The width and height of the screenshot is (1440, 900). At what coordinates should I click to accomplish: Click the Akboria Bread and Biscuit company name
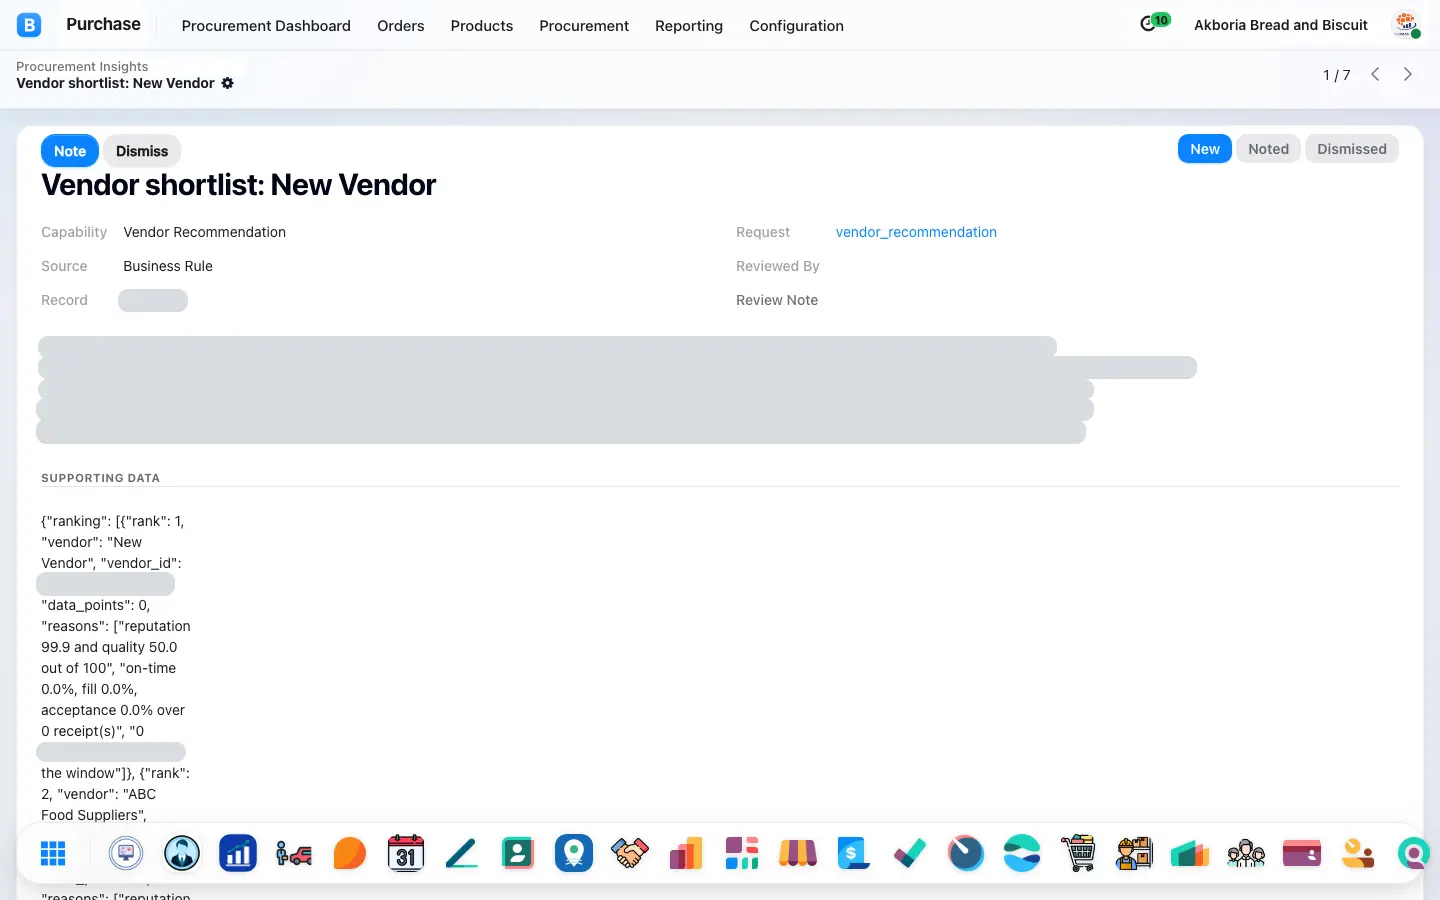[x=1281, y=25]
